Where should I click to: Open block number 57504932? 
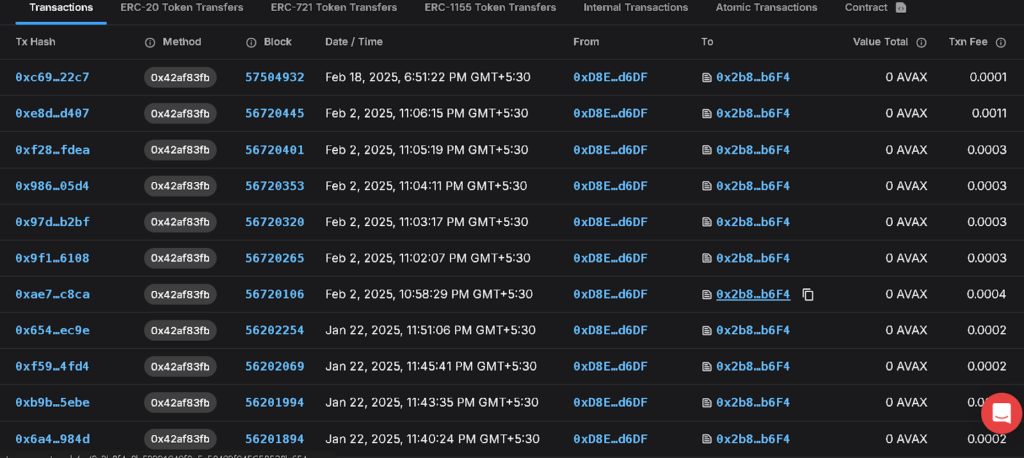click(274, 77)
